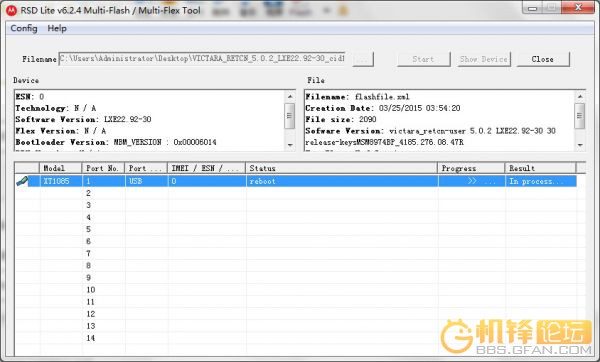
Task: Click the Device panel scrollbar thumb
Action: coord(290,116)
